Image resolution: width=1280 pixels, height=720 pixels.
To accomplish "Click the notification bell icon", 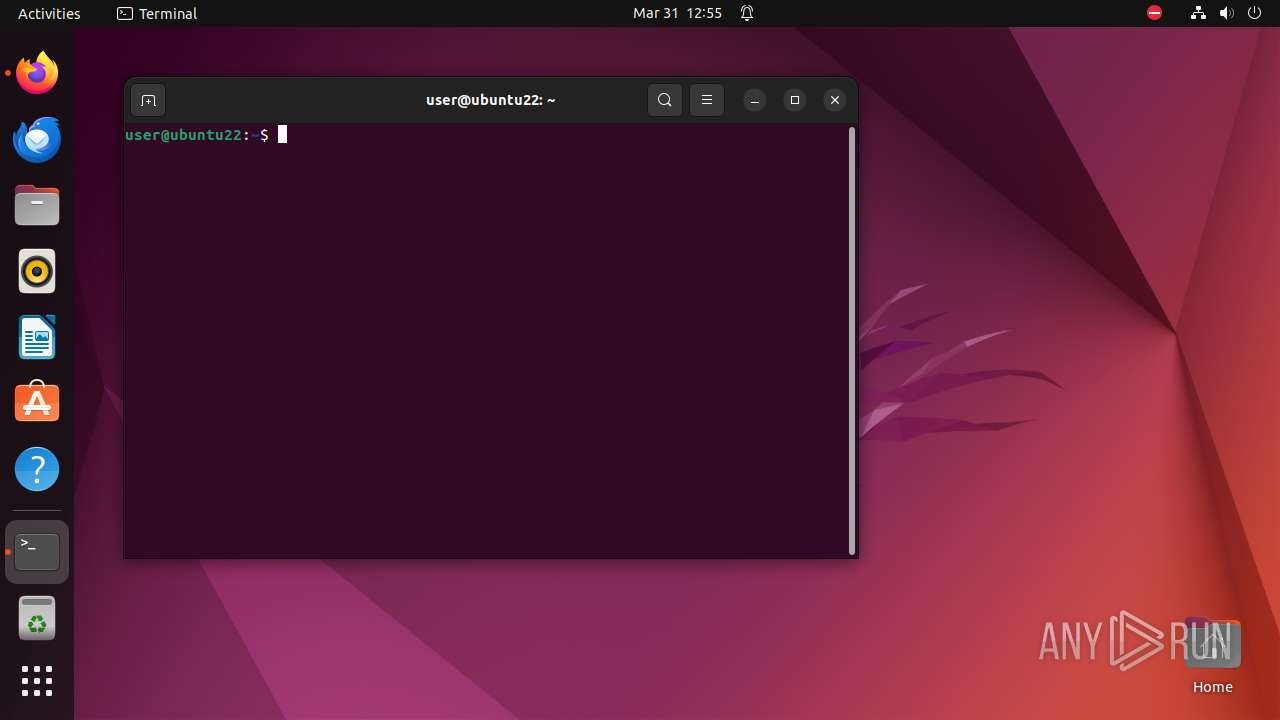I will 747,14.
